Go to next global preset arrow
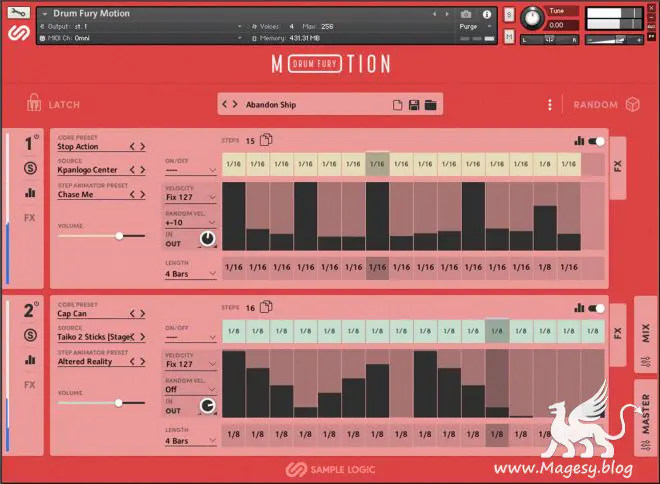The image size is (660, 484). pyautogui.click(x=235, y=104)
